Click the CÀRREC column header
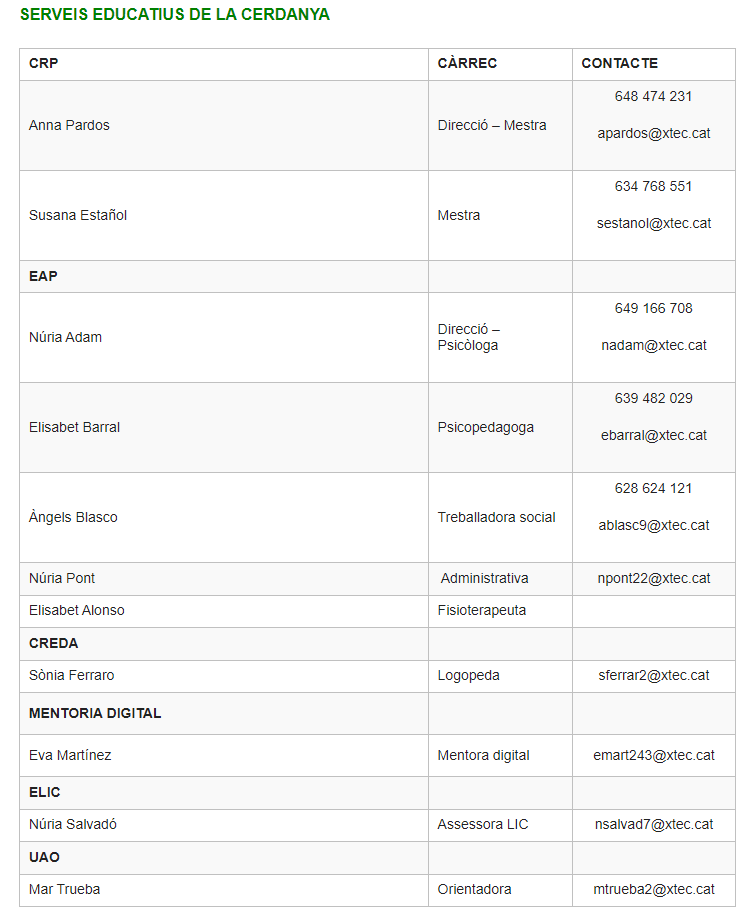This screenshot has height=916, width=756. [467, 63]
